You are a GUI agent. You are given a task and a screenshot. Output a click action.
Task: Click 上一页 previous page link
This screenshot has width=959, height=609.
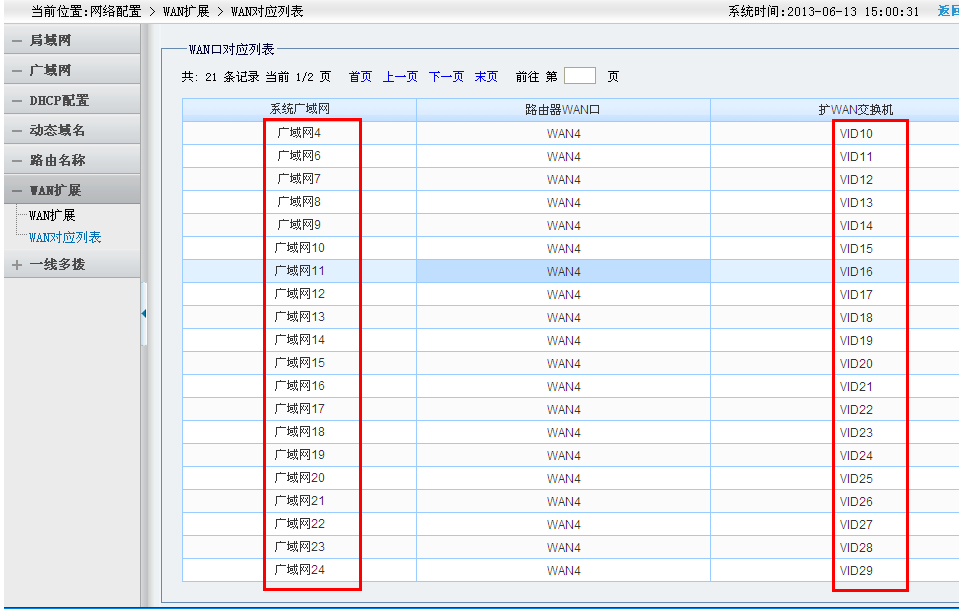400,77
